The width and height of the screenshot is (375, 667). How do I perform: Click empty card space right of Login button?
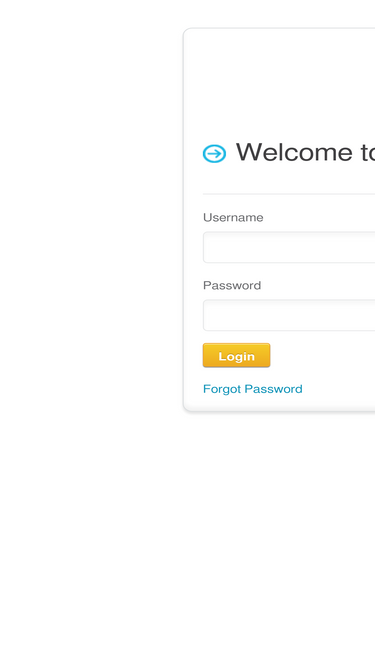pyautogui.click(x=323, y=355)
